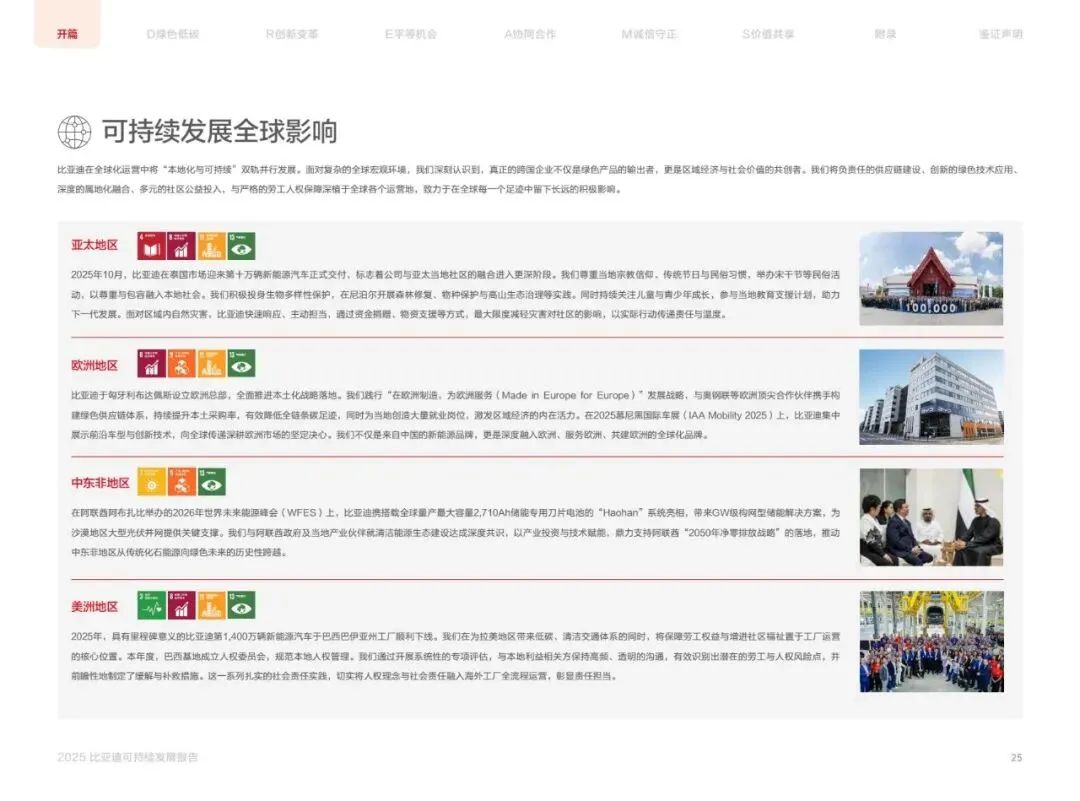Click the 亚太地区 region heading

94,245
